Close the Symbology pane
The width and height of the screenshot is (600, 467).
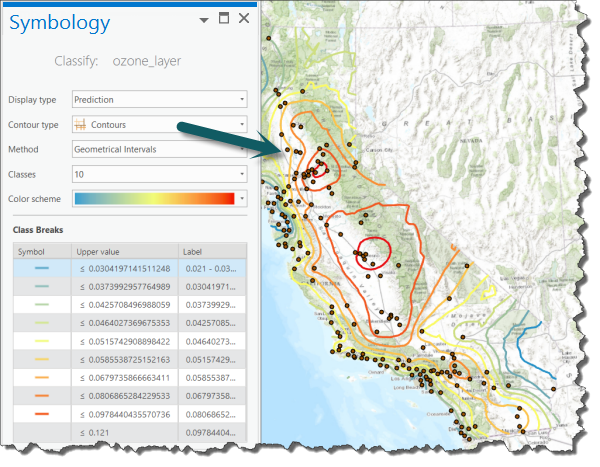243,19
